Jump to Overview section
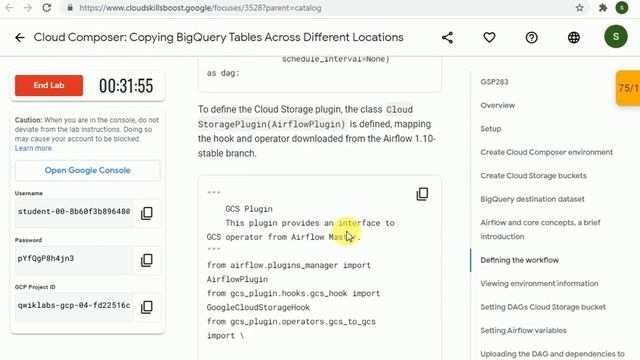The image size is (640, 360). tap(498, 105)
